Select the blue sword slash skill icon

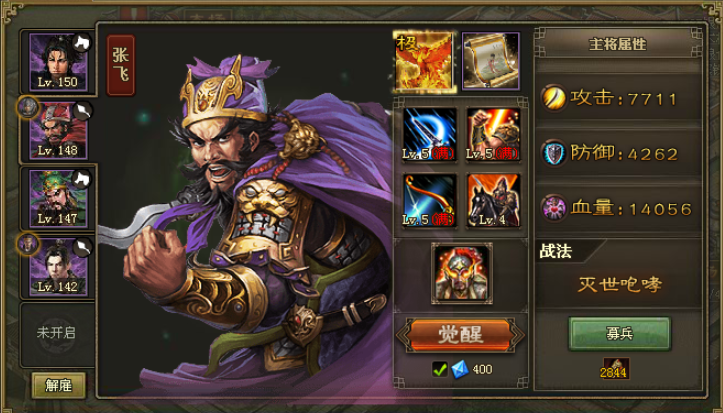(429, 135)
